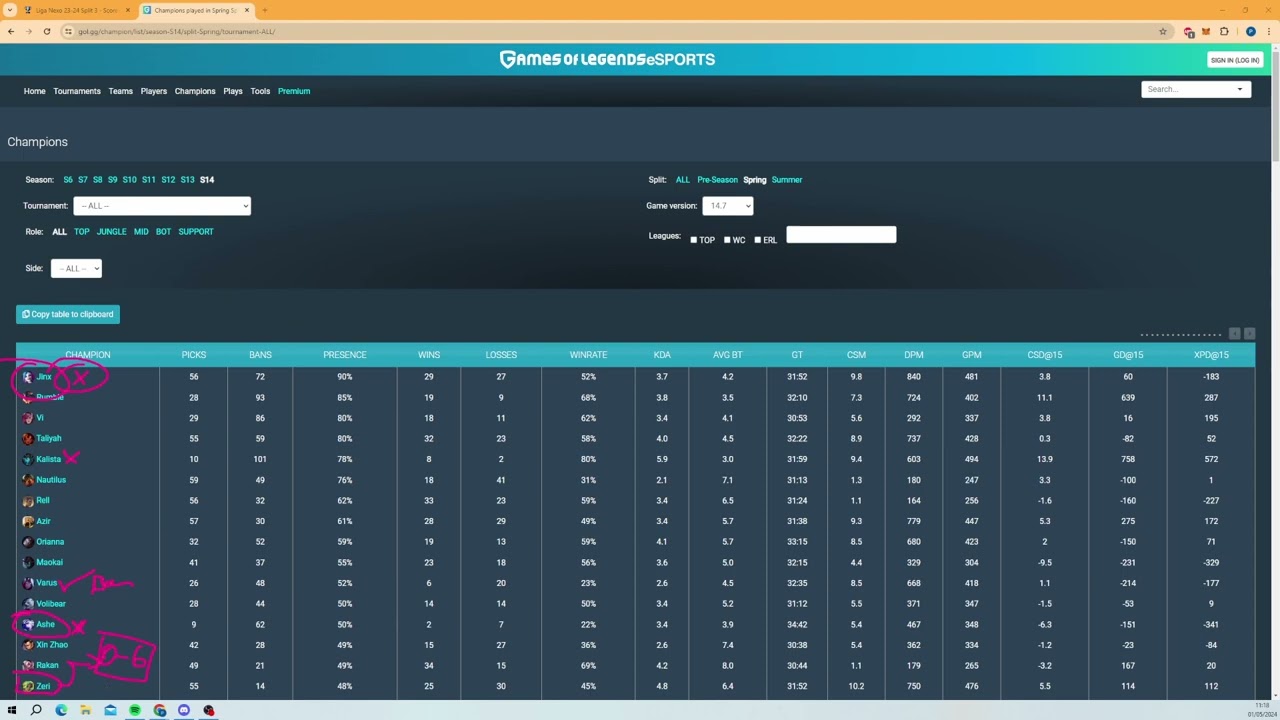Click the leagues text input field

[x=841, y=235]
